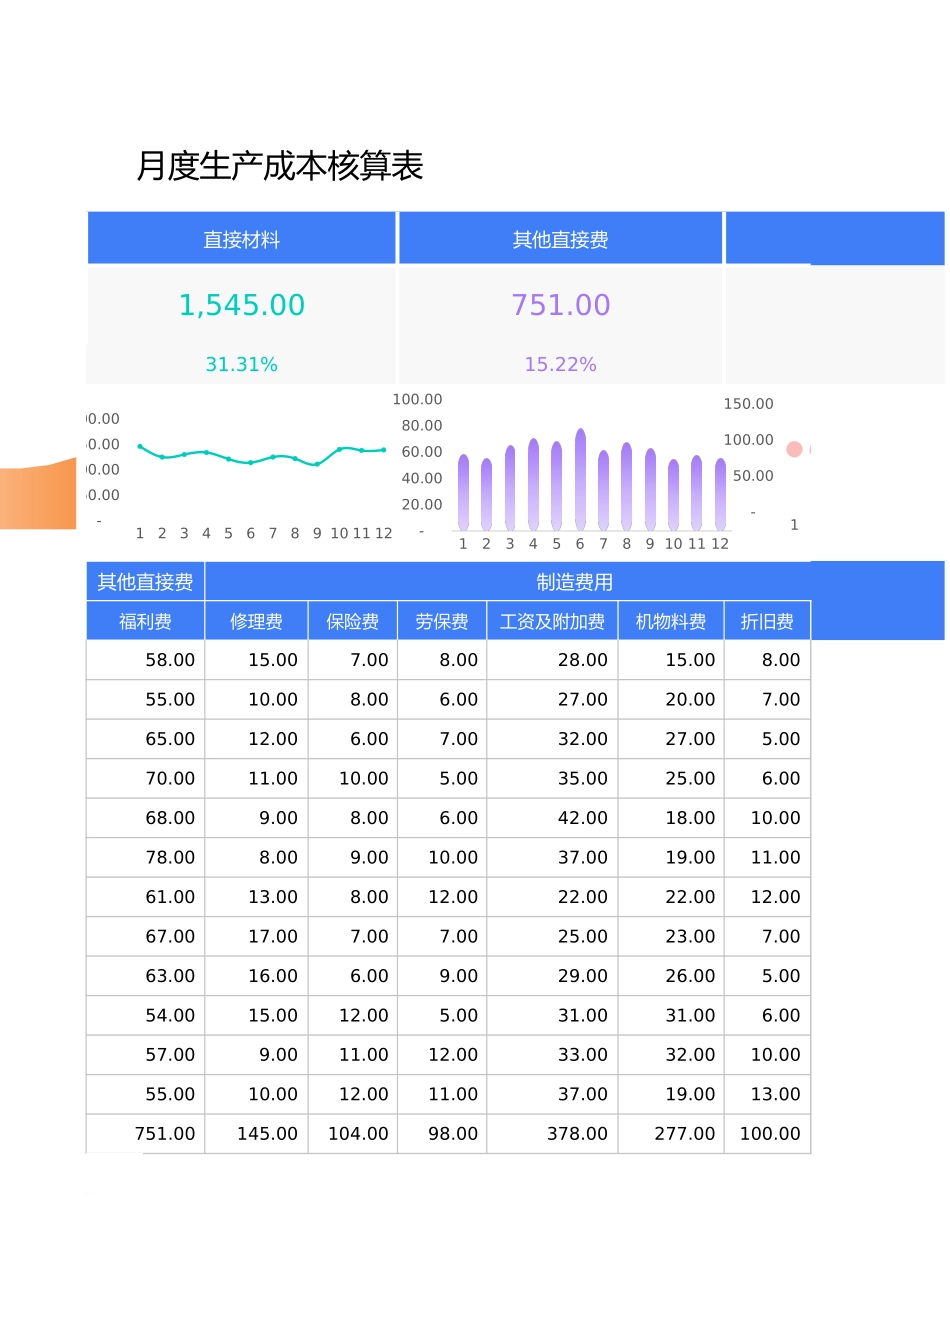Click the 100.00 axis label on bar chart
The width and height of the screenshot is (950, 1344).
coord(417,398)
